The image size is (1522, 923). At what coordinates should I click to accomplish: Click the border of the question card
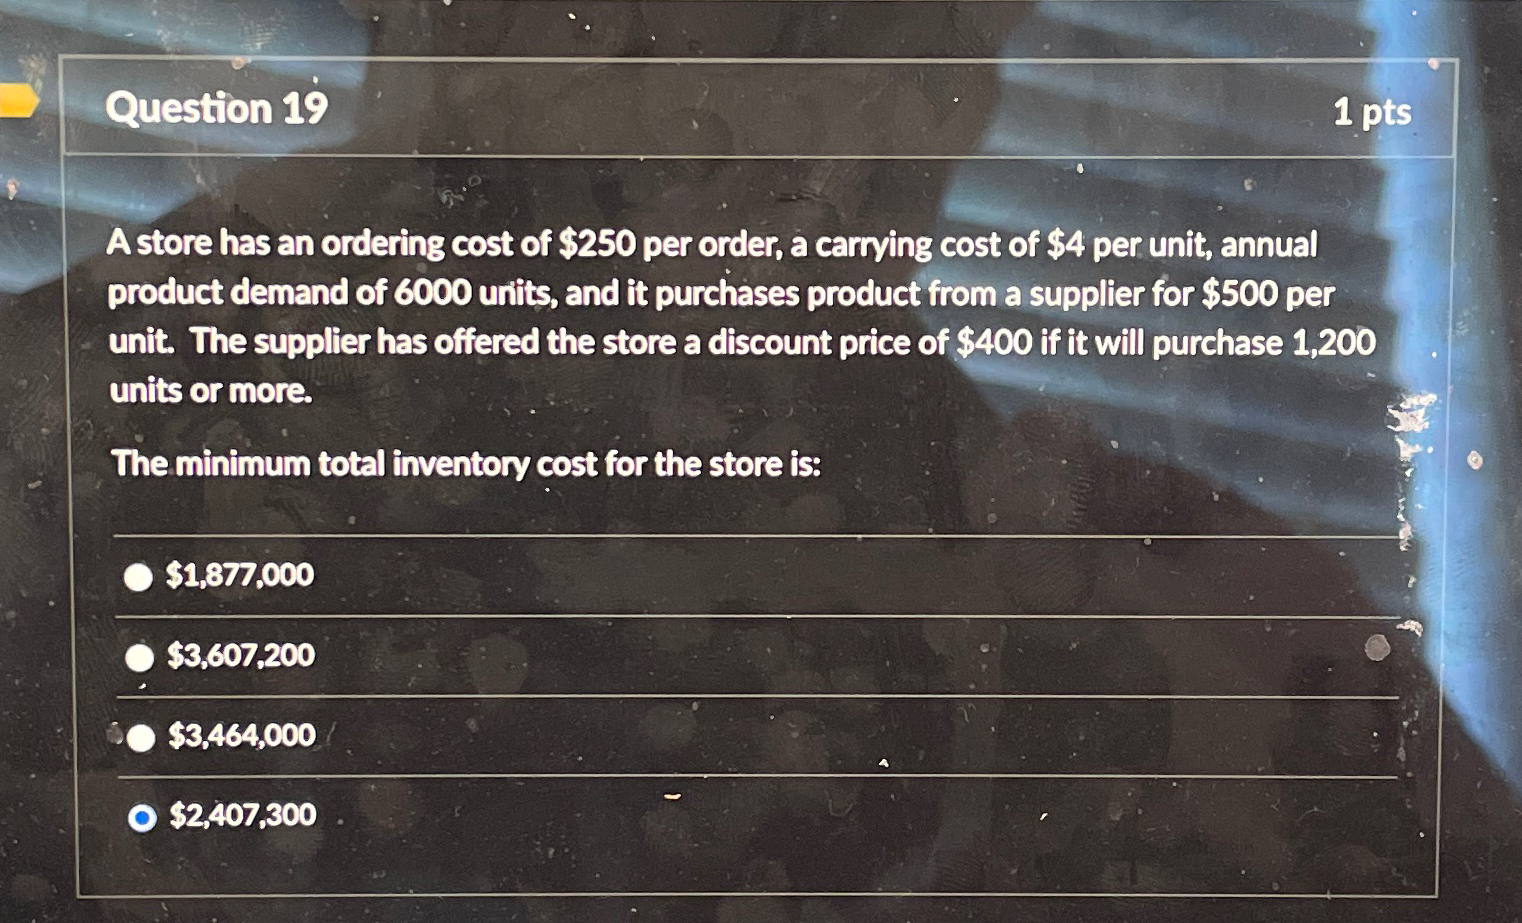pyautogui.click(x=65, y=450)
